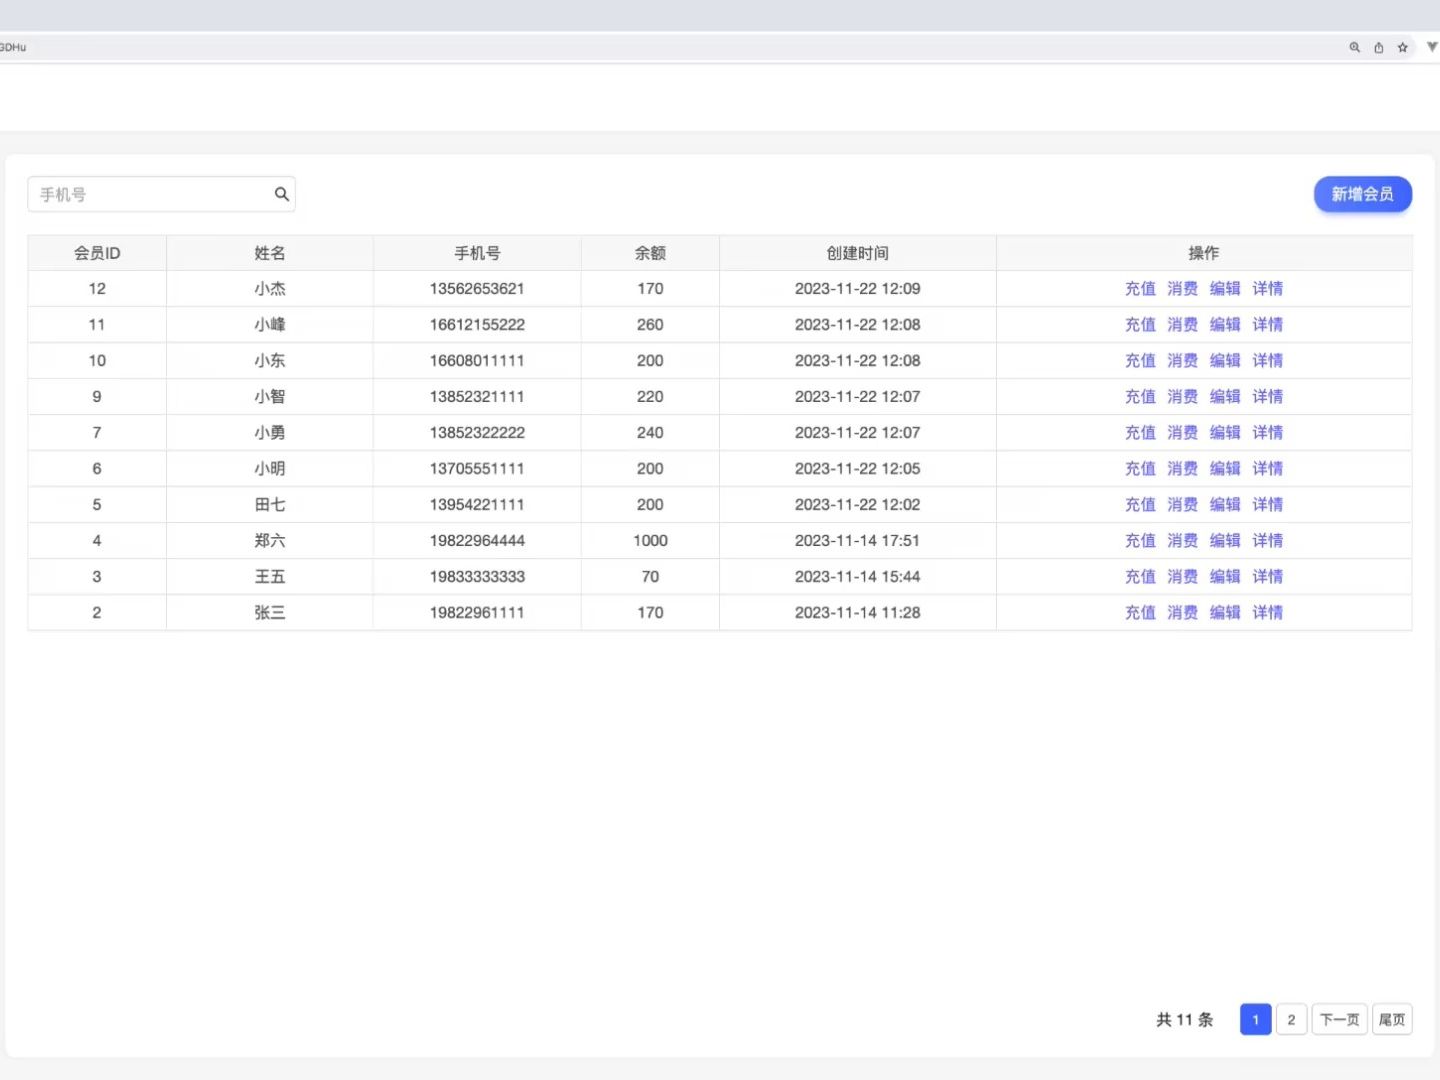Bookmark this page with the star icon
This screenshot has height=1080, width=1440.
[1403, 47]
